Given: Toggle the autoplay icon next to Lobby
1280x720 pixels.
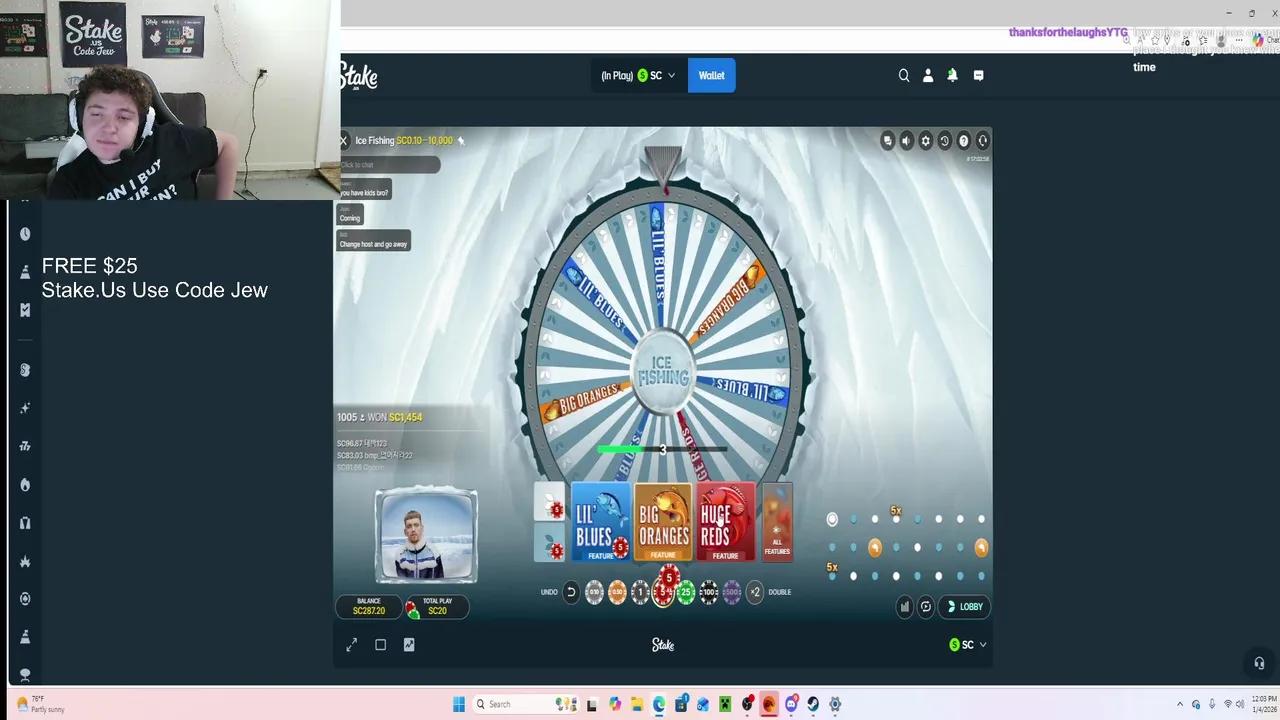Looking at the screenshot, I should coord(926,607).
